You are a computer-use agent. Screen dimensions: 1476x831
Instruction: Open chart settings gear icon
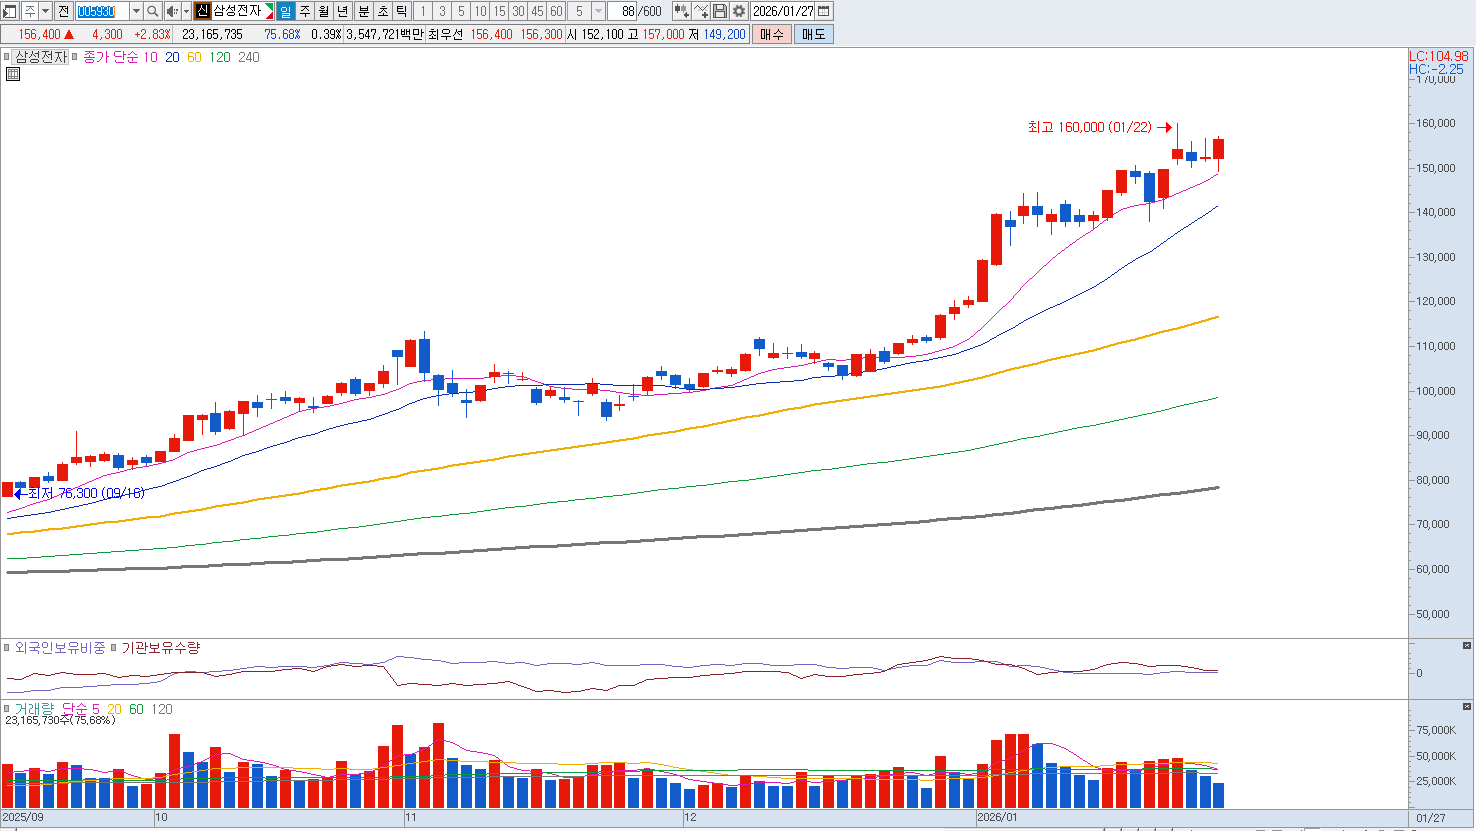click(x=739, y=11)
